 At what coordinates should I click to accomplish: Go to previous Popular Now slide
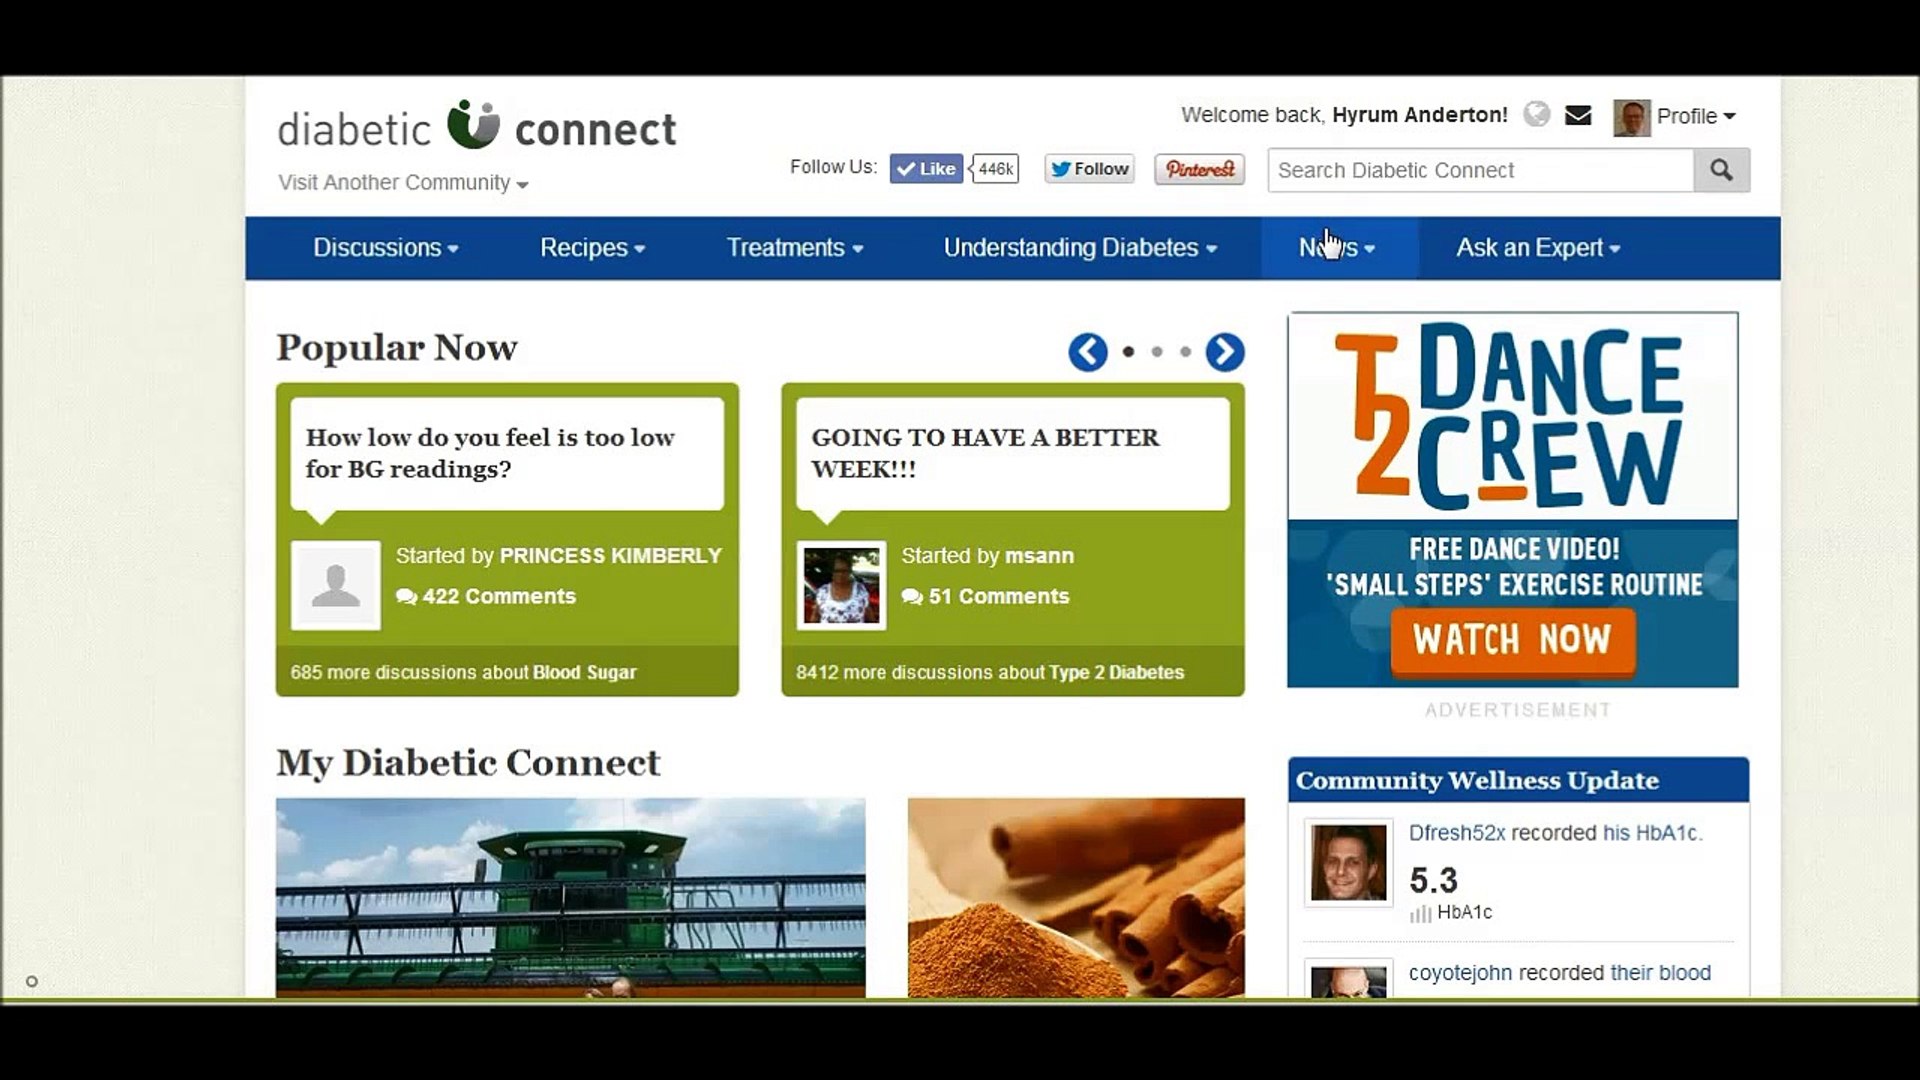pyautogui.click(x=1087, y=352)
